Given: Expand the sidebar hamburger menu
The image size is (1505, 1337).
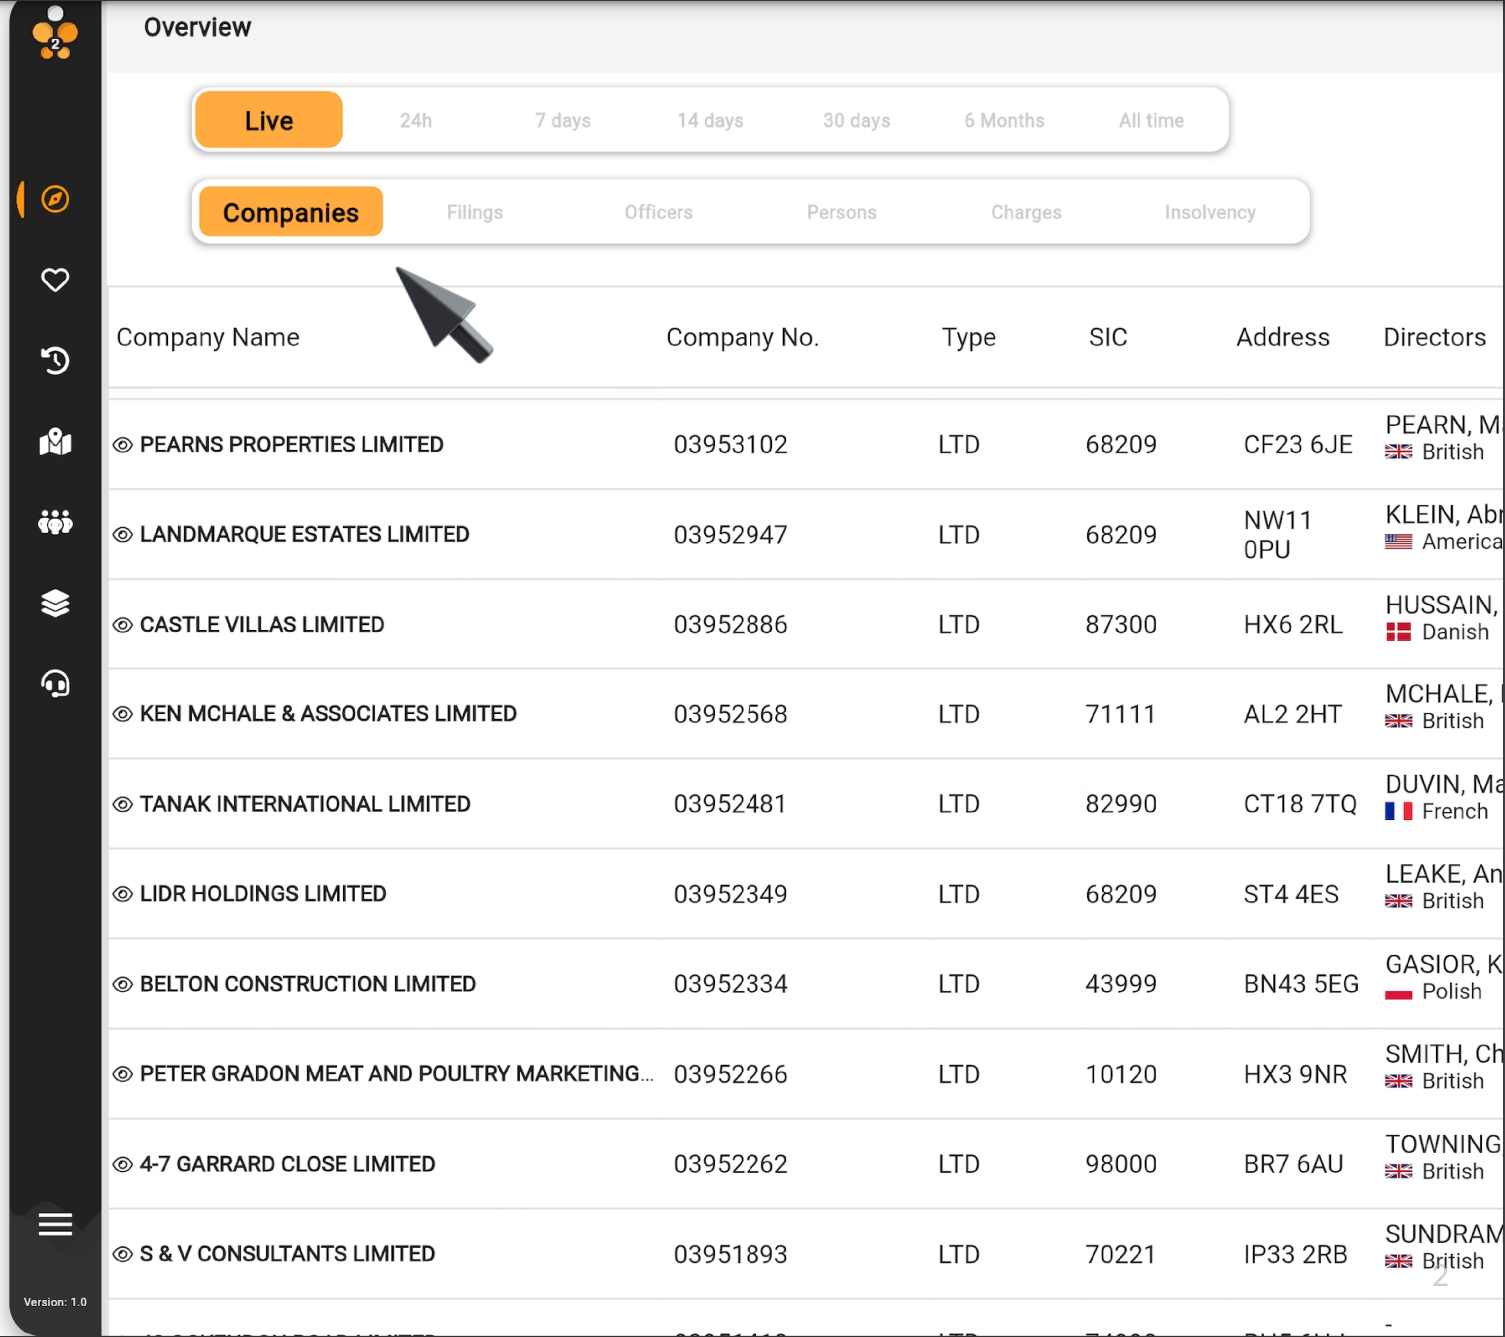Looking at the screenshot, I should pyautogui.click(x=55, y=1224).
